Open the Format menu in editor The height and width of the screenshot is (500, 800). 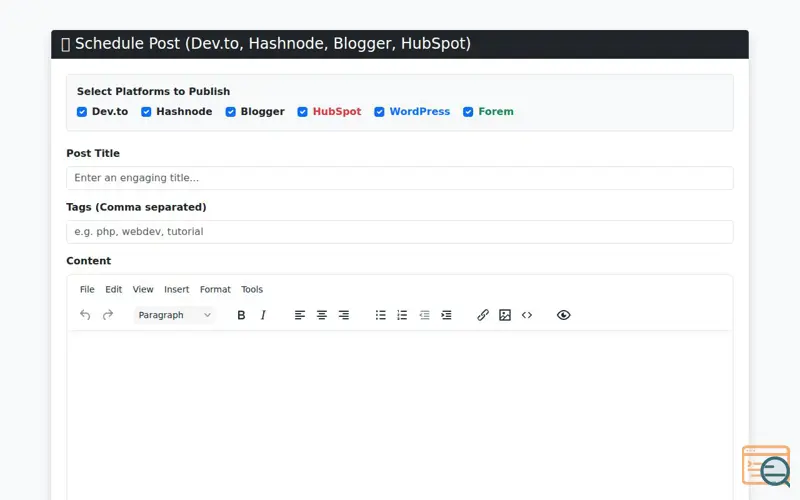coord(215,289)
